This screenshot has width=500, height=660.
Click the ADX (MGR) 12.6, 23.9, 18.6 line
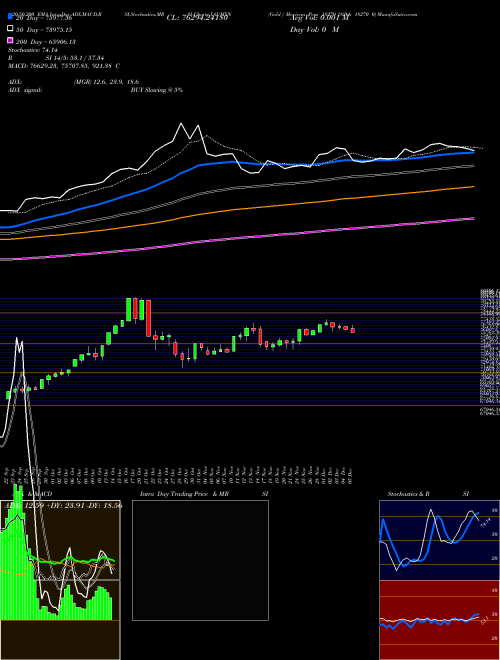click(x=74, y=82)
